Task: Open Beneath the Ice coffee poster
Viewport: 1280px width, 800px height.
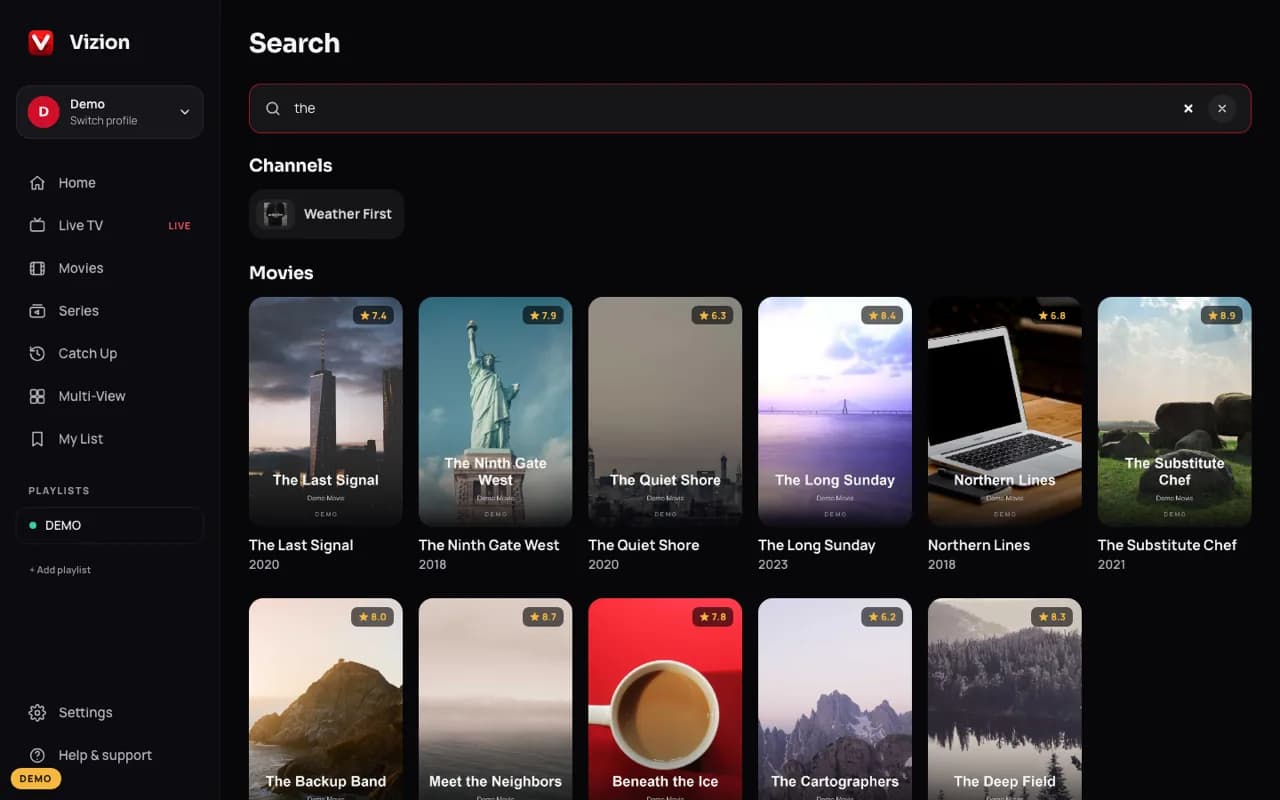Action: (x=665, y=699)
